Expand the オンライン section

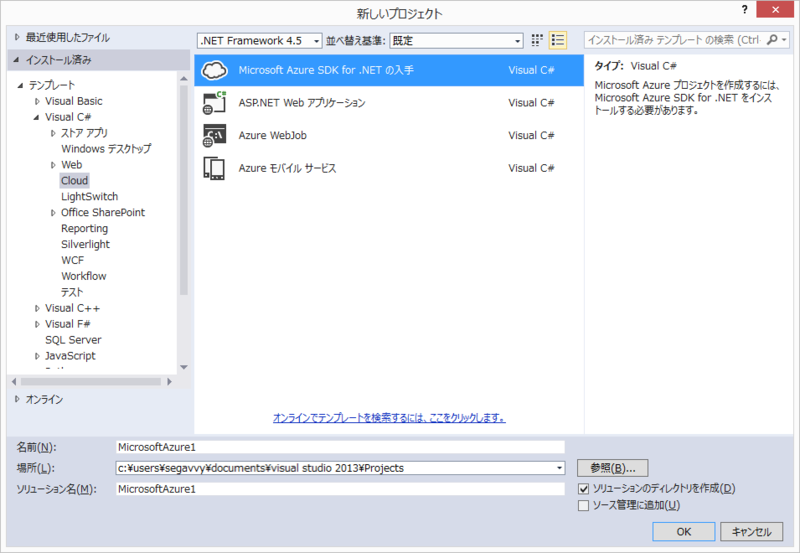pyautogui.click(x=17, y=399)
